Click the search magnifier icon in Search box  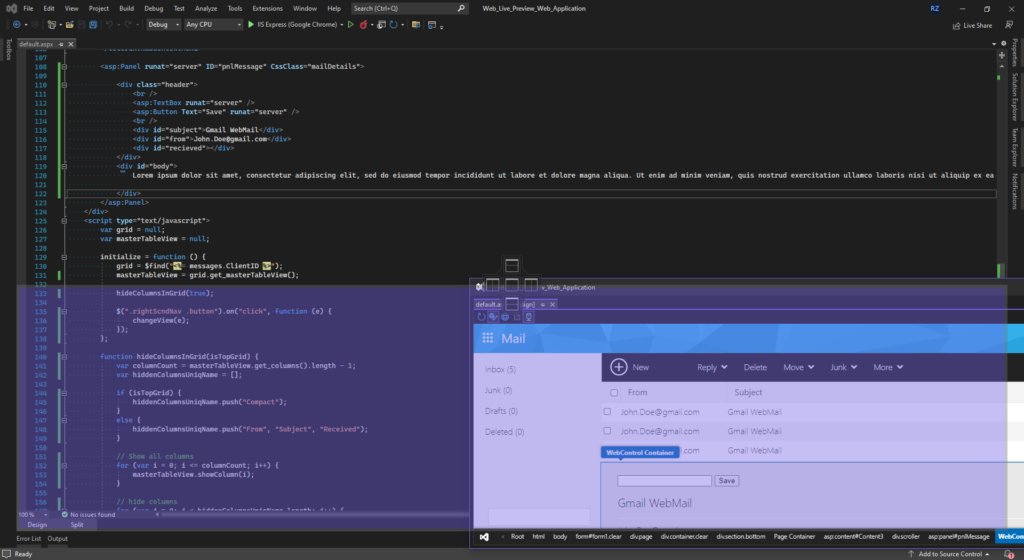461,8
